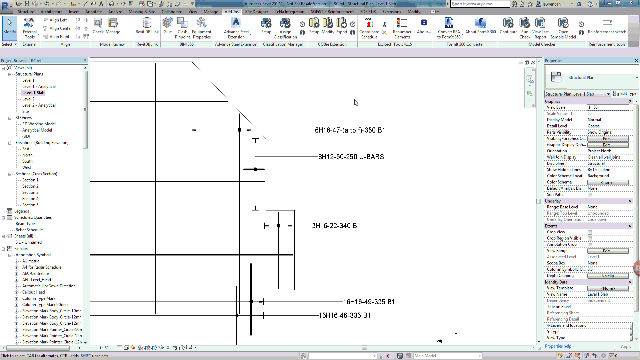Collapse the Structural Plans tree node
This screenshot has height=360, width=640.
9,74
